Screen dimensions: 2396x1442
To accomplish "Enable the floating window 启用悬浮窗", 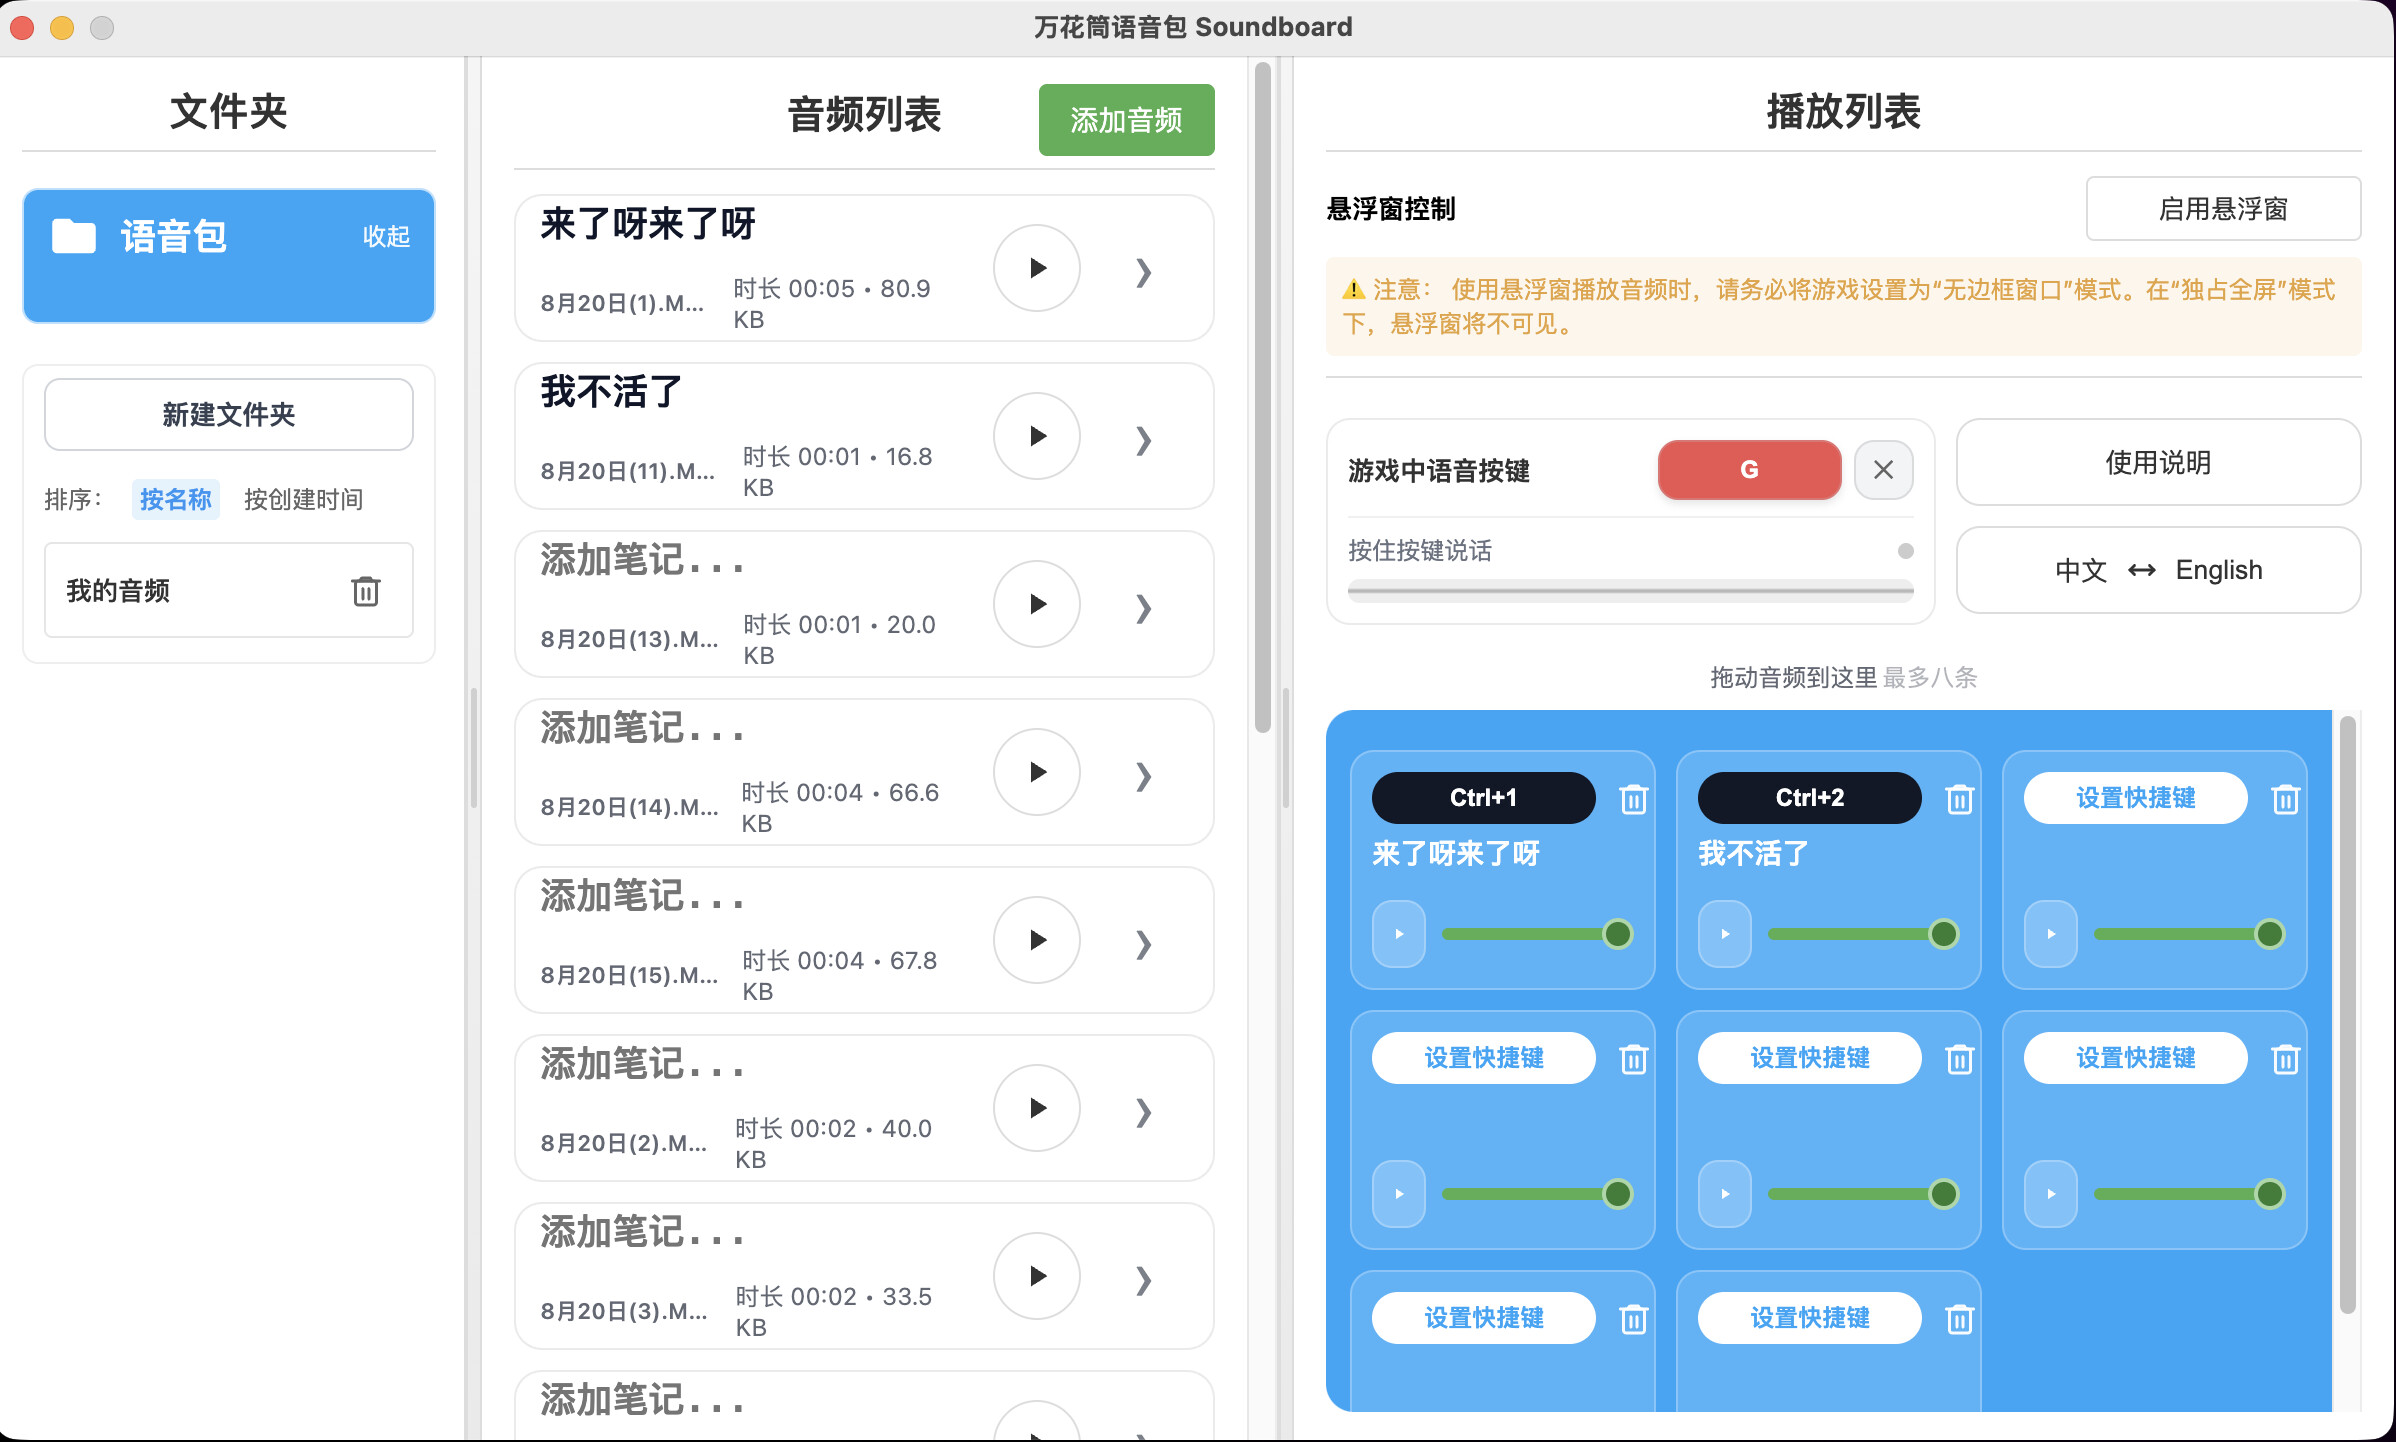I will tap(2224, 209).
